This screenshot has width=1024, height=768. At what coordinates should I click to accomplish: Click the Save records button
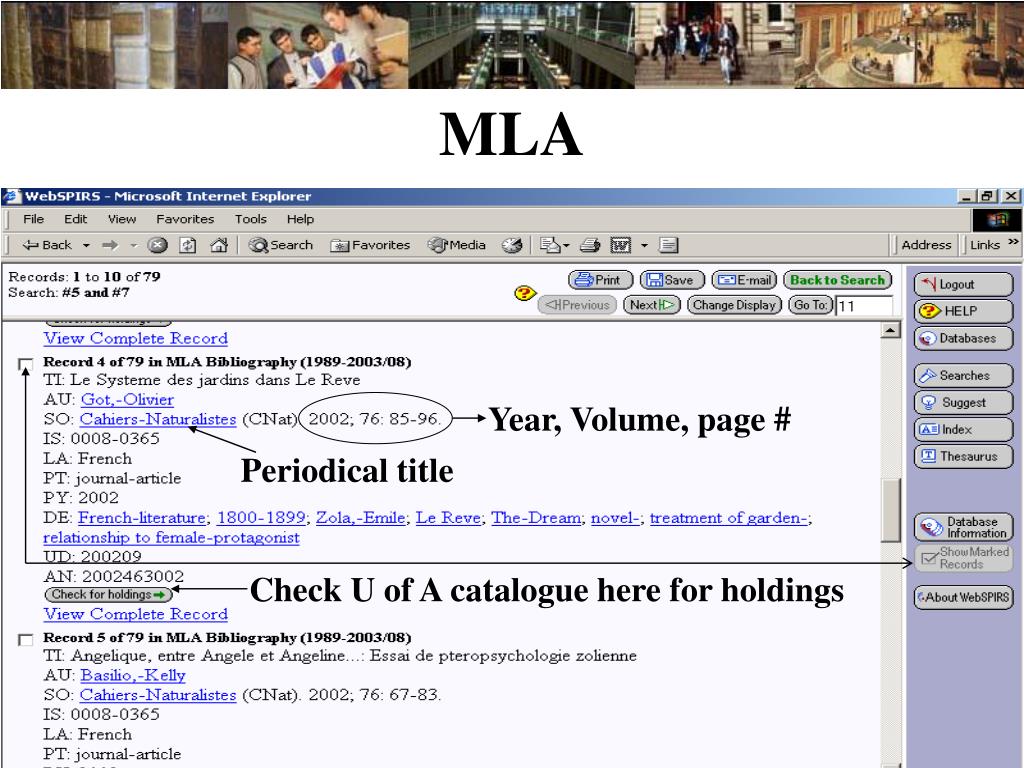[x=672, y=280]
